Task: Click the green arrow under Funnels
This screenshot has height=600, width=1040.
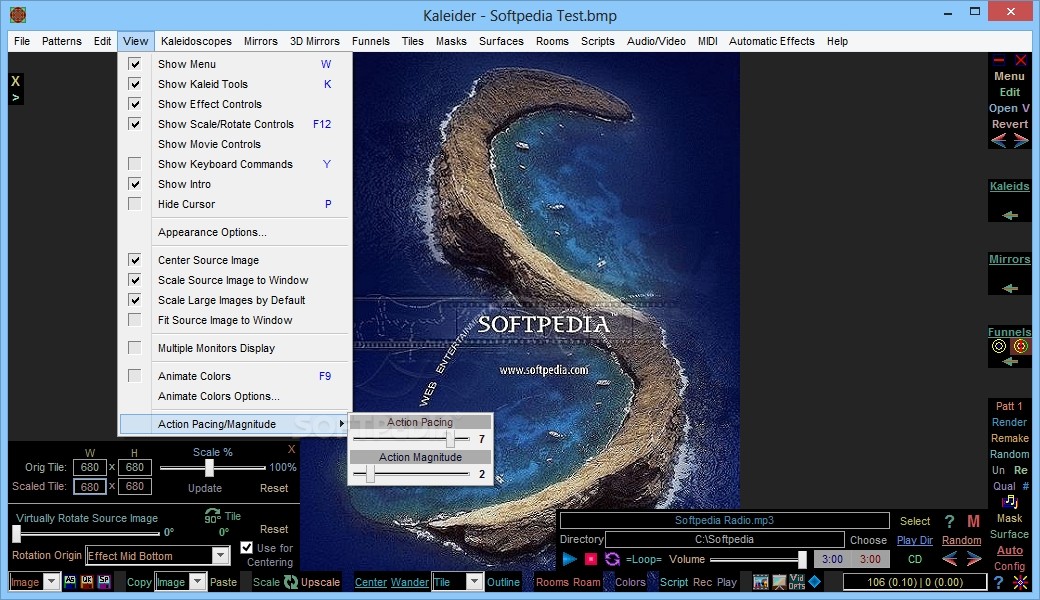Action: tap(1010, 361)
